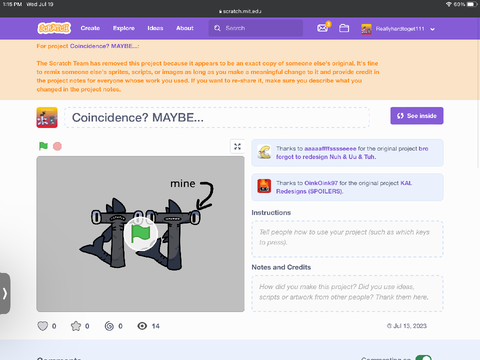
Task: Toggle the Commenting on switch
Action: (x=423, y=357)
